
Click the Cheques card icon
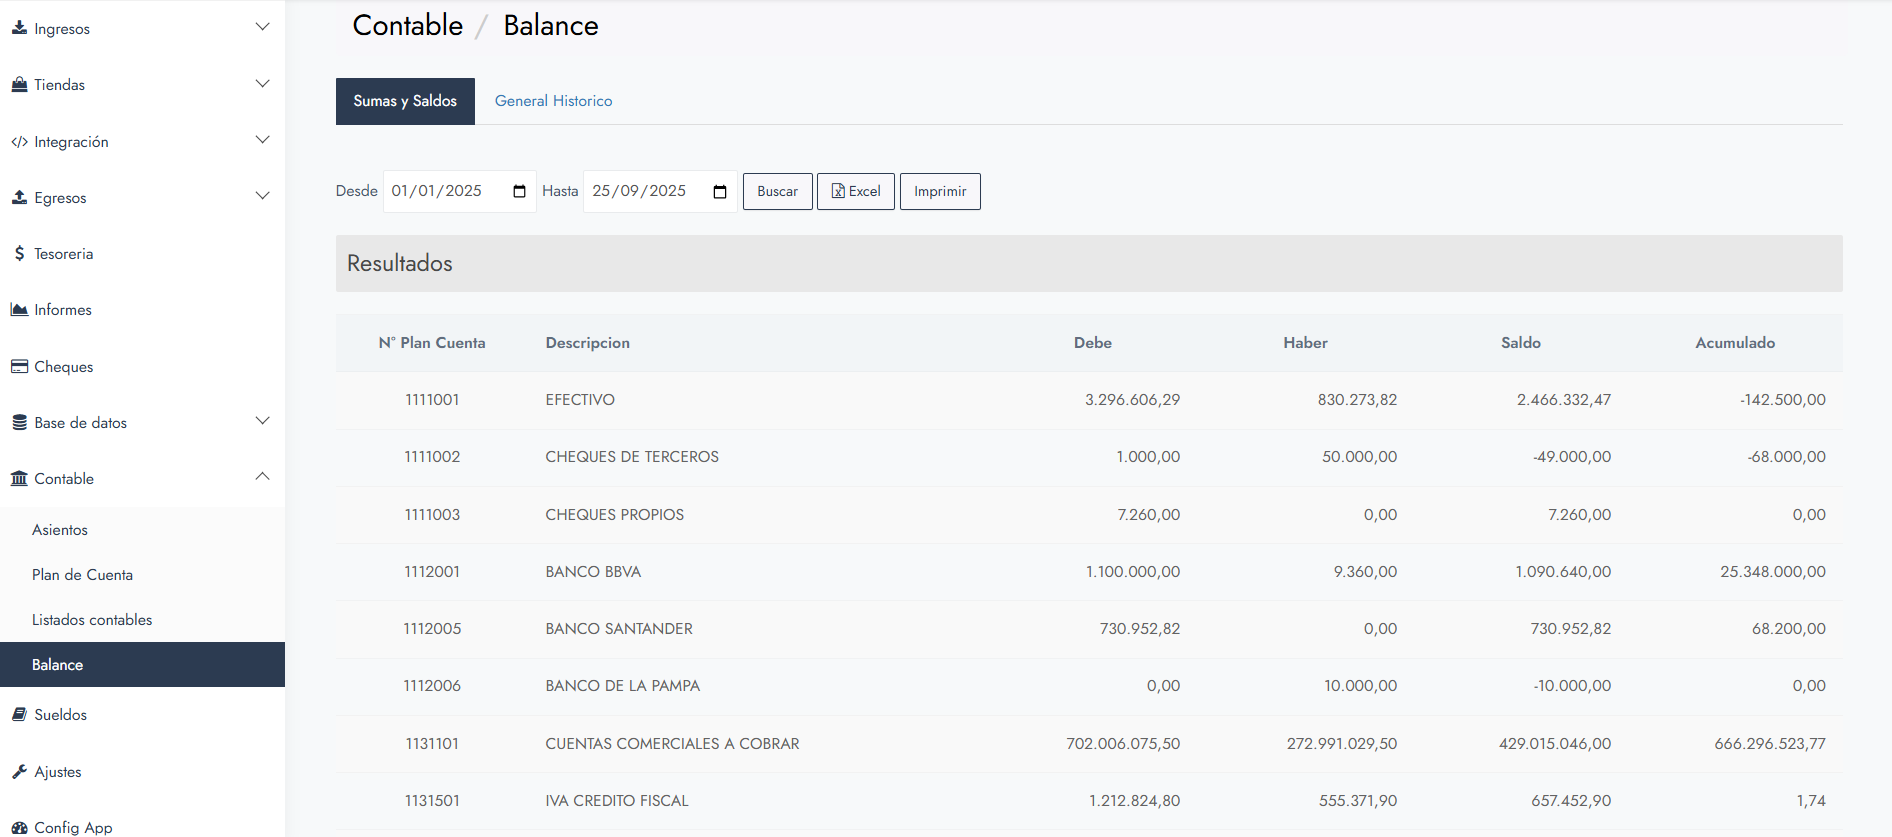(x=19, y=367)
